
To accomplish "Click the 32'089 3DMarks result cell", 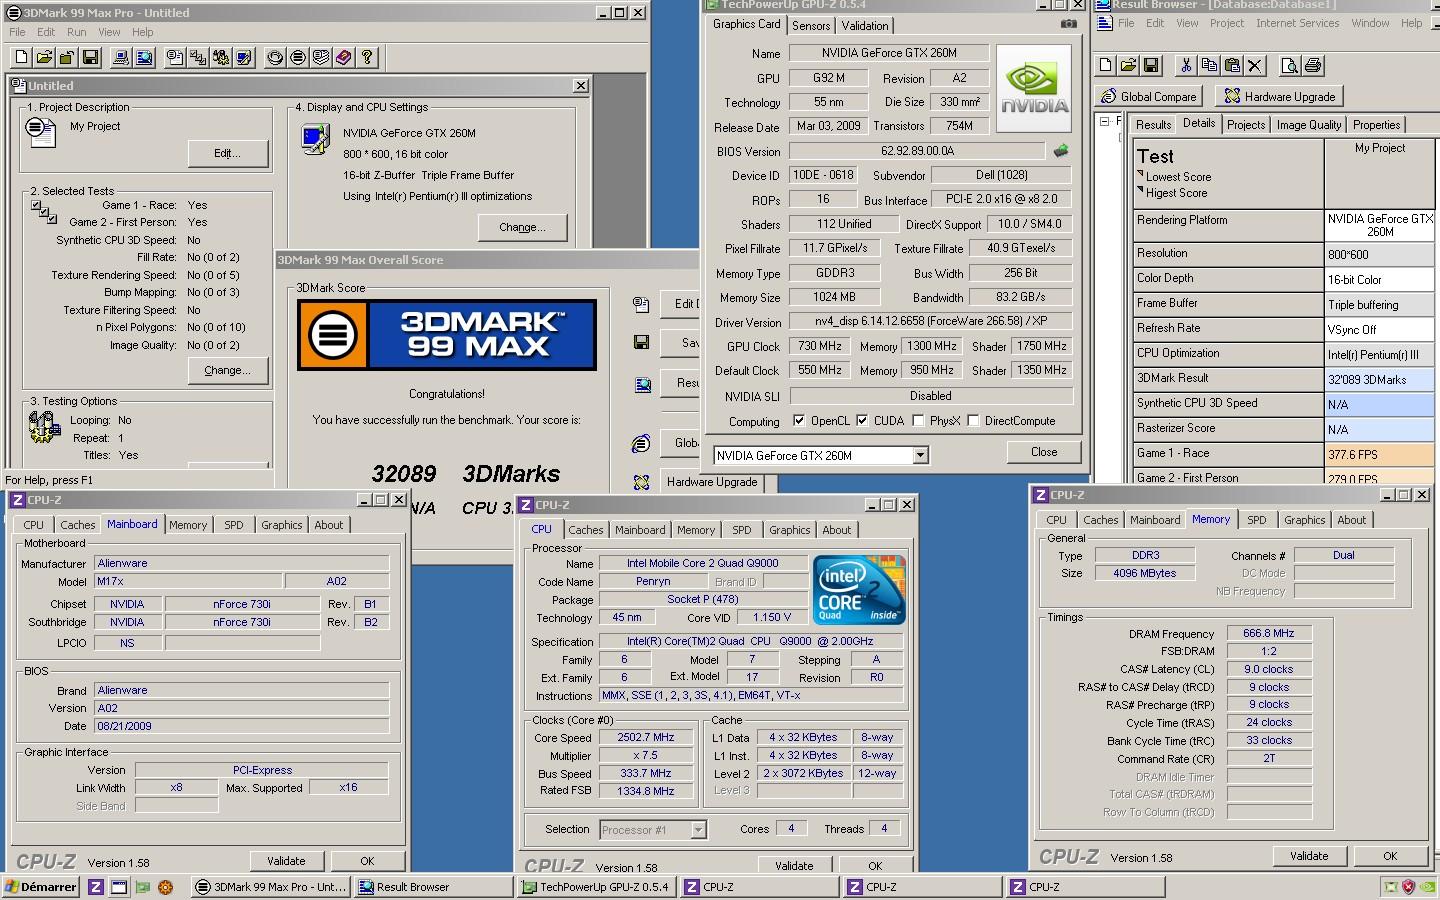I will tap(1379, 379).
